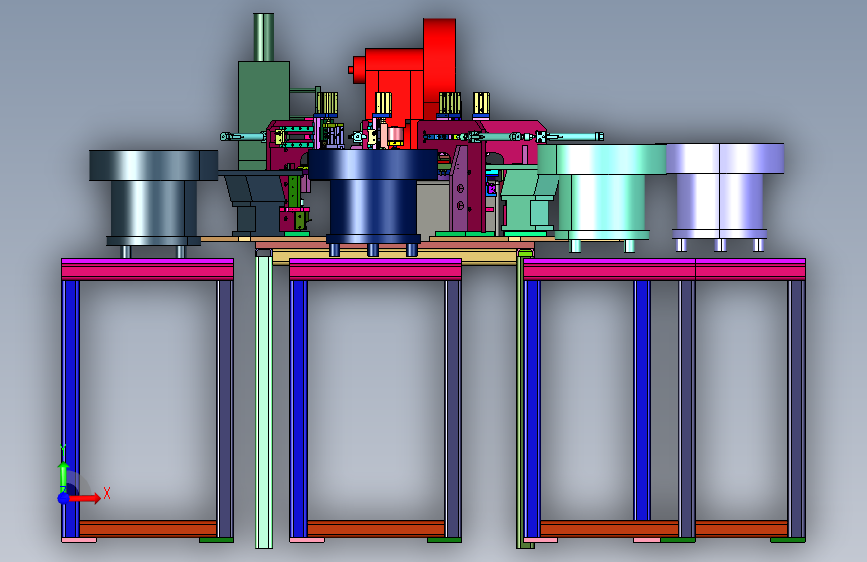Click the blue origin ball of the coordinate triad
The width and height of the screenshot is (867, 562).
(x=64, y=498)
